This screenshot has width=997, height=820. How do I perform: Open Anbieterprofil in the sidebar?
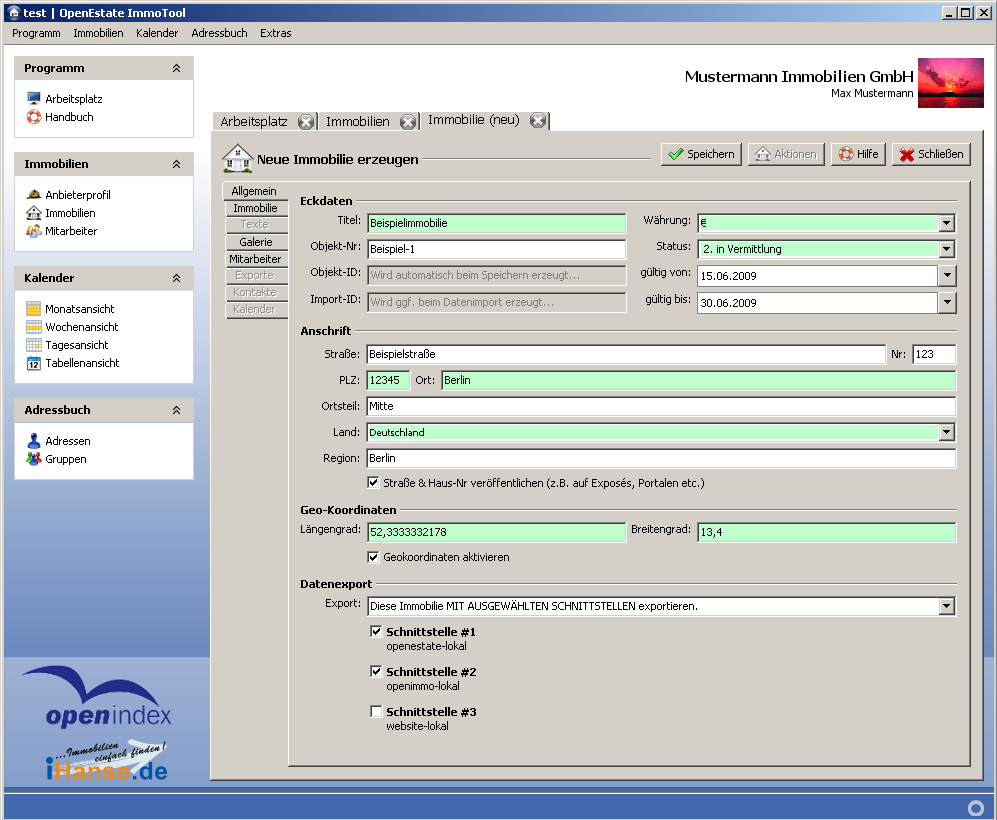pyautogui.click(x=77, y=195)
